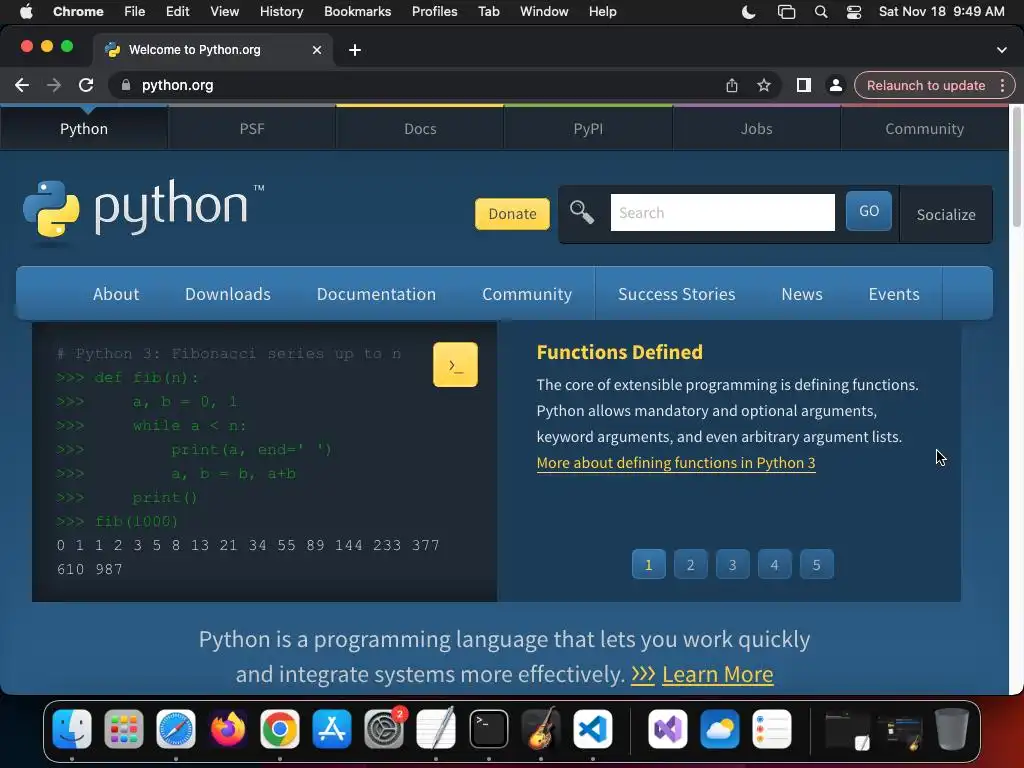This screenshot has height=768, width=1024.
Task: Show slide 2 of the carousel
Action: (x=690, y=564)
